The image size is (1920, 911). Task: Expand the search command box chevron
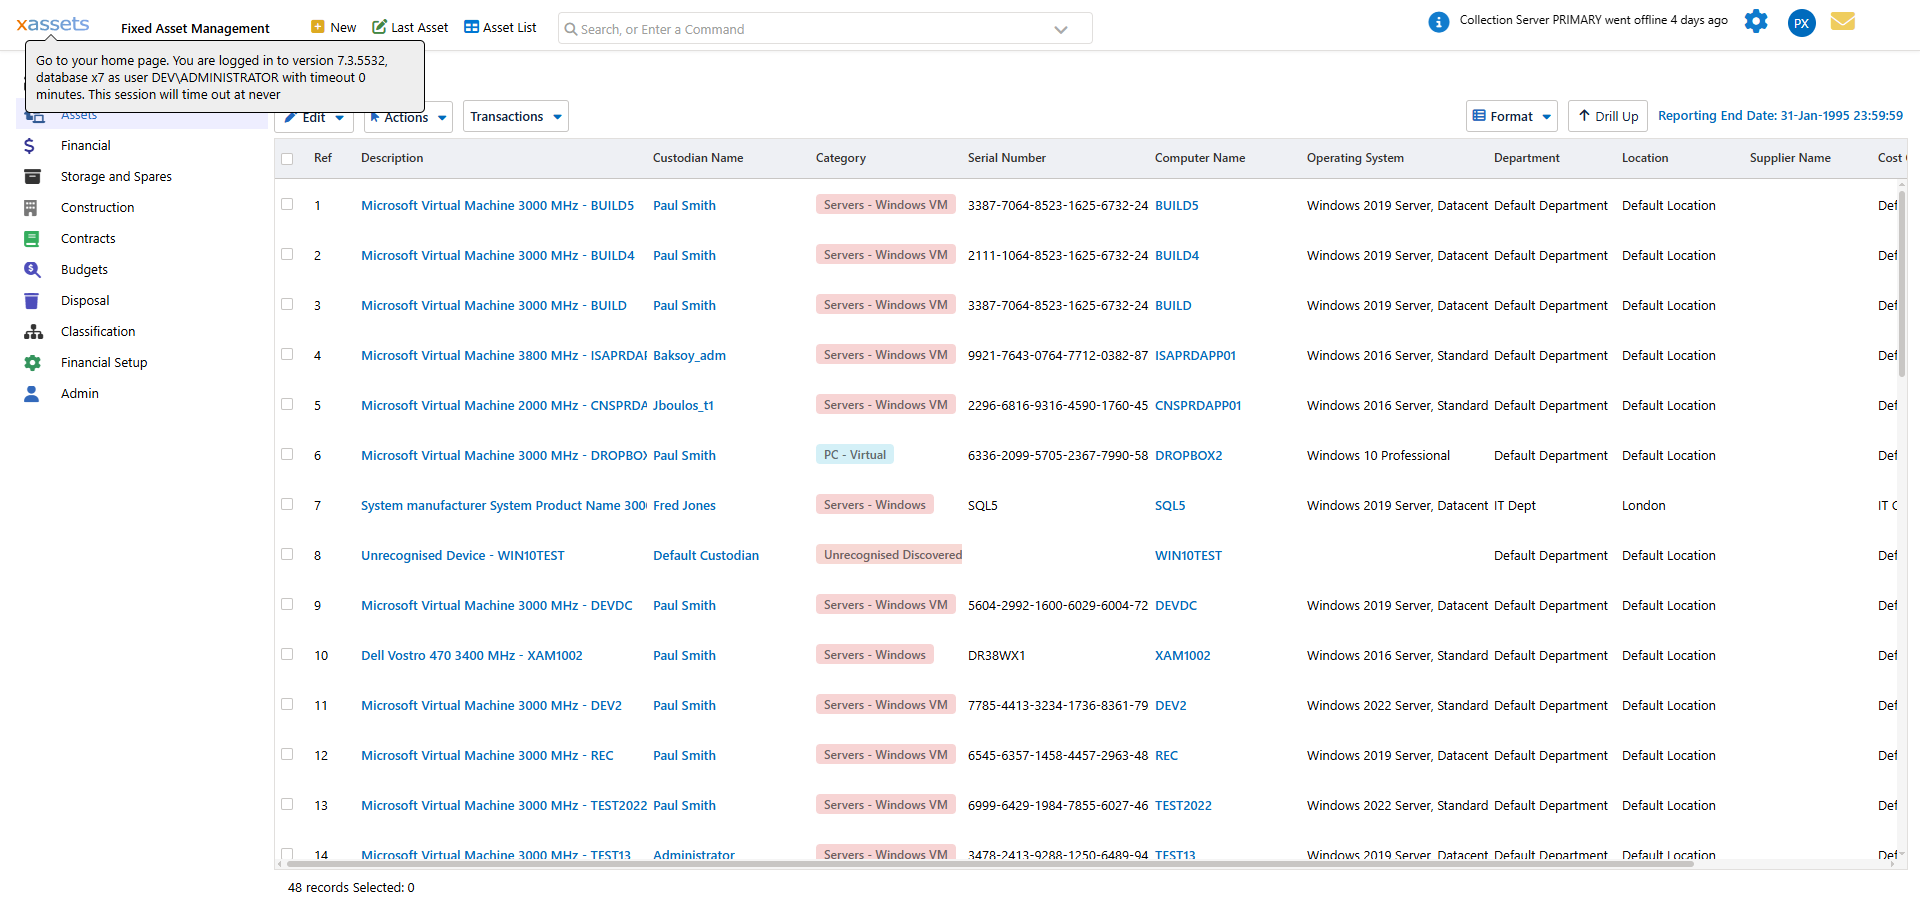coord(1060,30)
